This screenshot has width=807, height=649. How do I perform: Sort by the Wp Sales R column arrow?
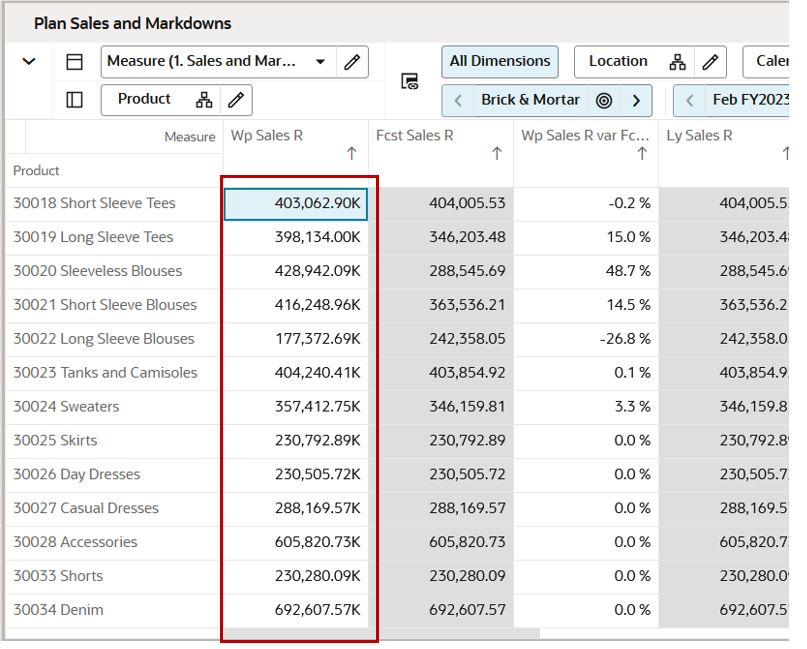point(351,154)
